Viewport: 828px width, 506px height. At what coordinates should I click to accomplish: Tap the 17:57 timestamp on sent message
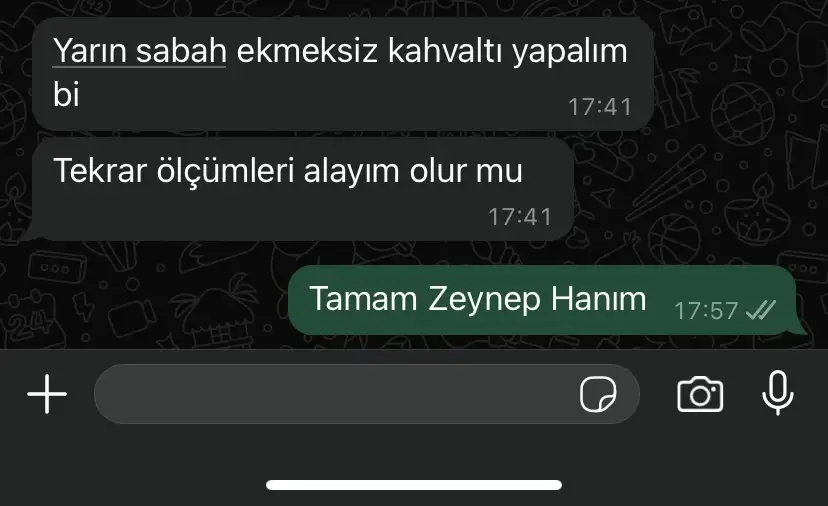coord(706,311)
